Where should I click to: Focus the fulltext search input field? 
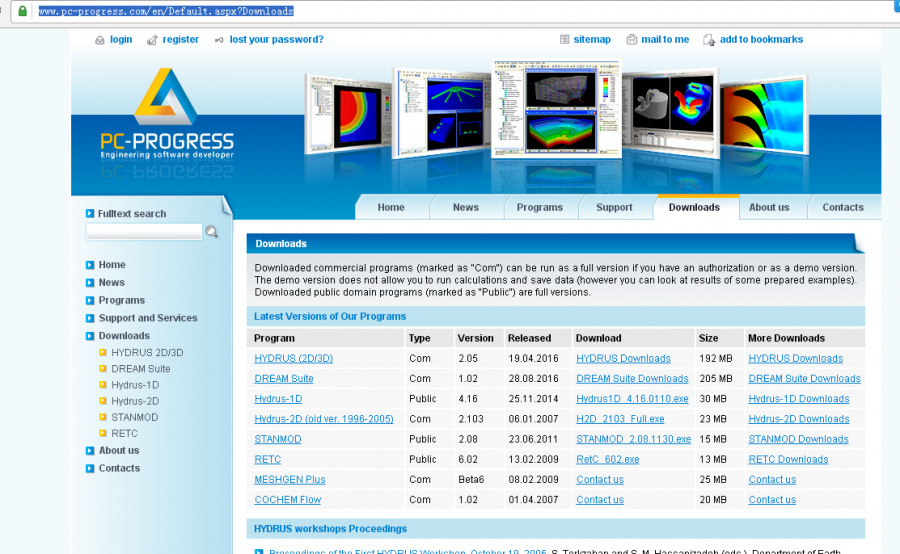click(144, 232)
